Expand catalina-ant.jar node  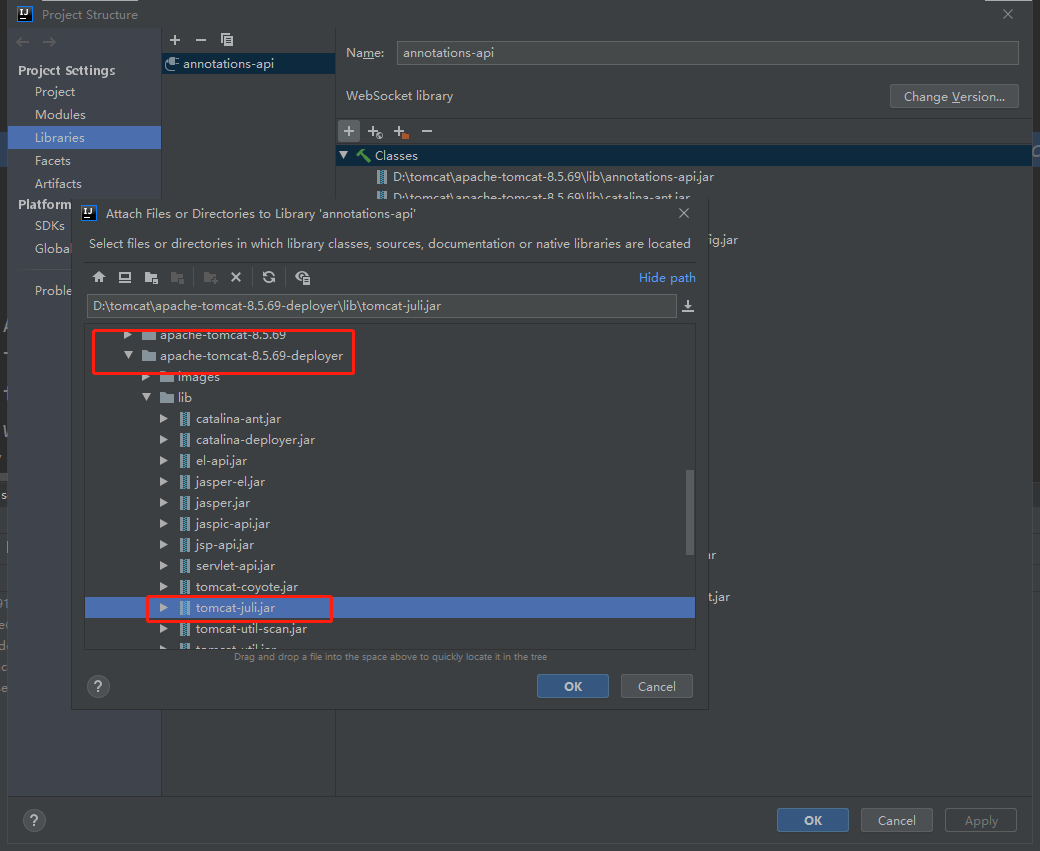pos(164,419)
